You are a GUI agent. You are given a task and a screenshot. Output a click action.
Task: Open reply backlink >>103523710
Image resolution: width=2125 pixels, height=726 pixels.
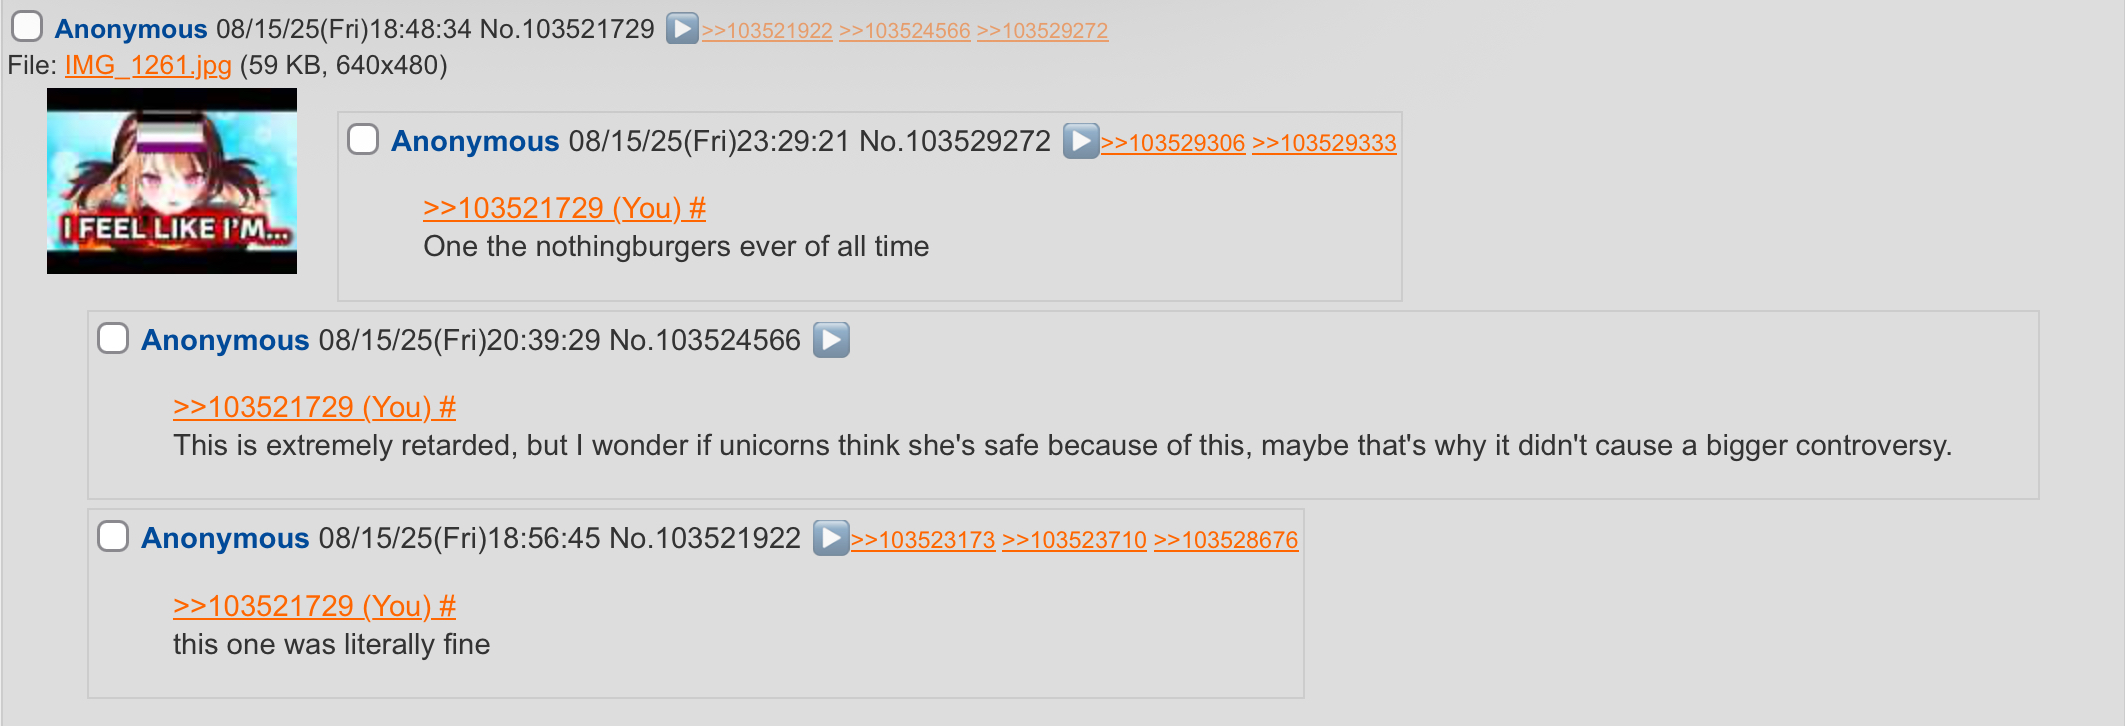coord(1075,540)
